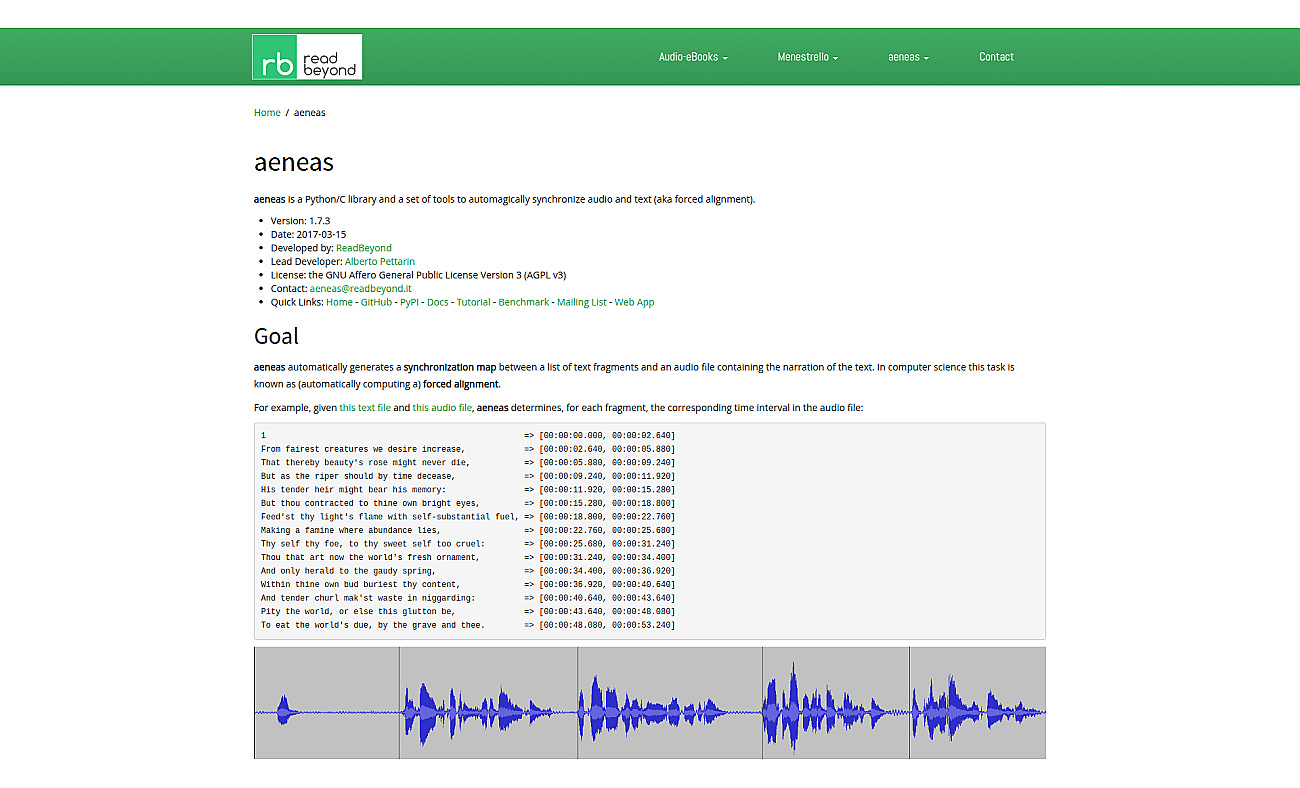Click time interval '[00:00:48.080, 00:00:53.240]'
Viewport: 1300px width, 788px height.
pyautogui.click(x=607, y=625)
